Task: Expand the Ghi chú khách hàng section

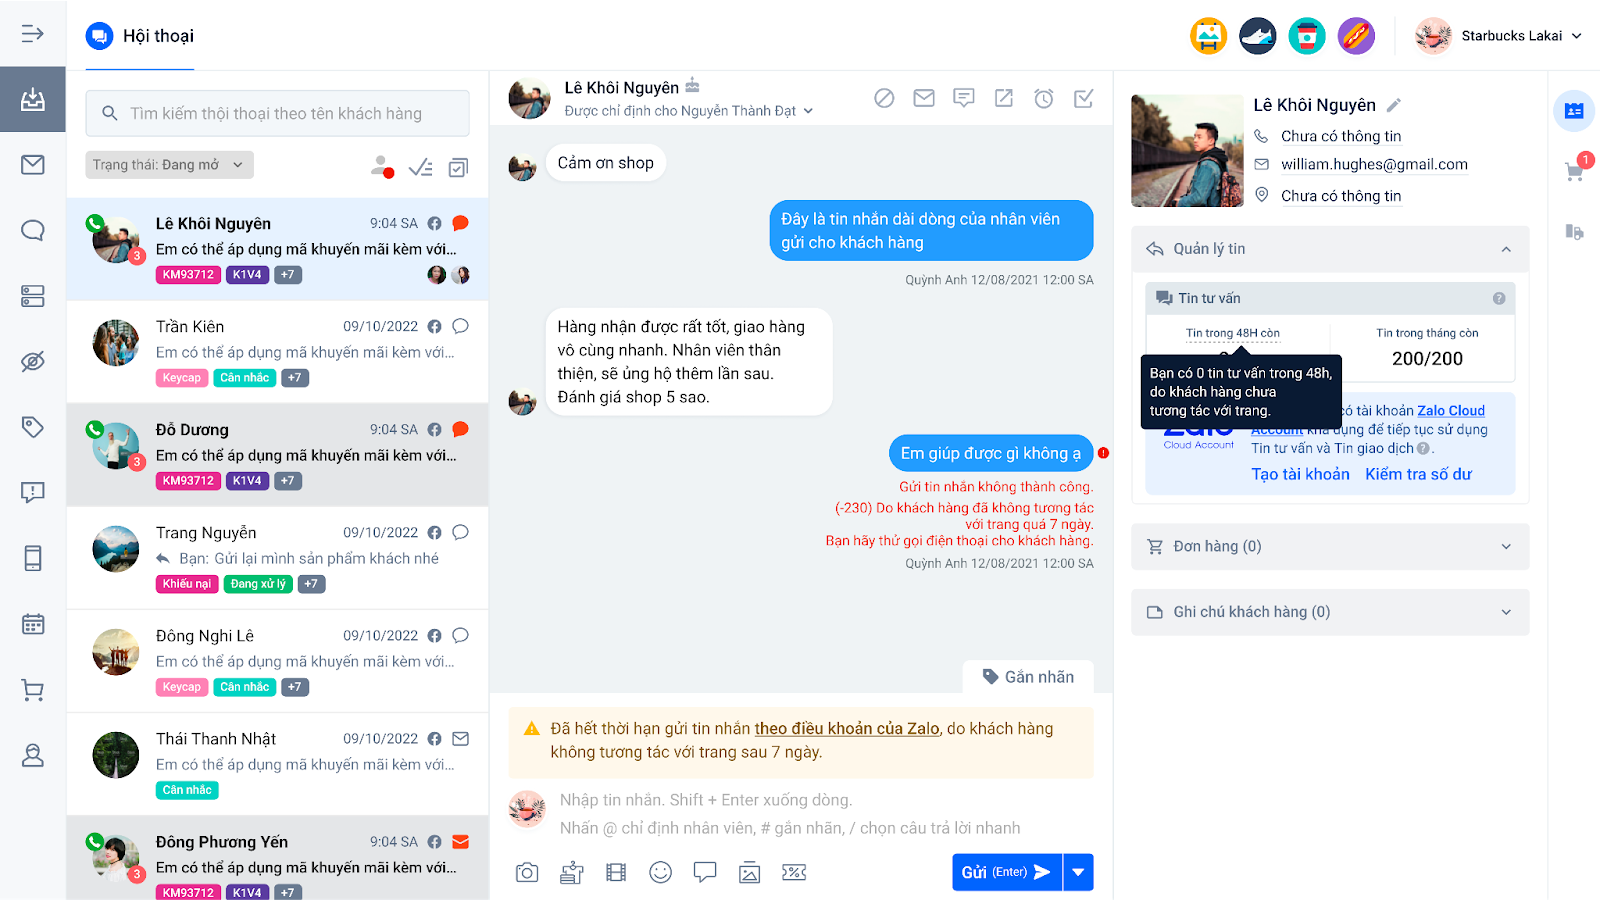Action: (1330, 612)
